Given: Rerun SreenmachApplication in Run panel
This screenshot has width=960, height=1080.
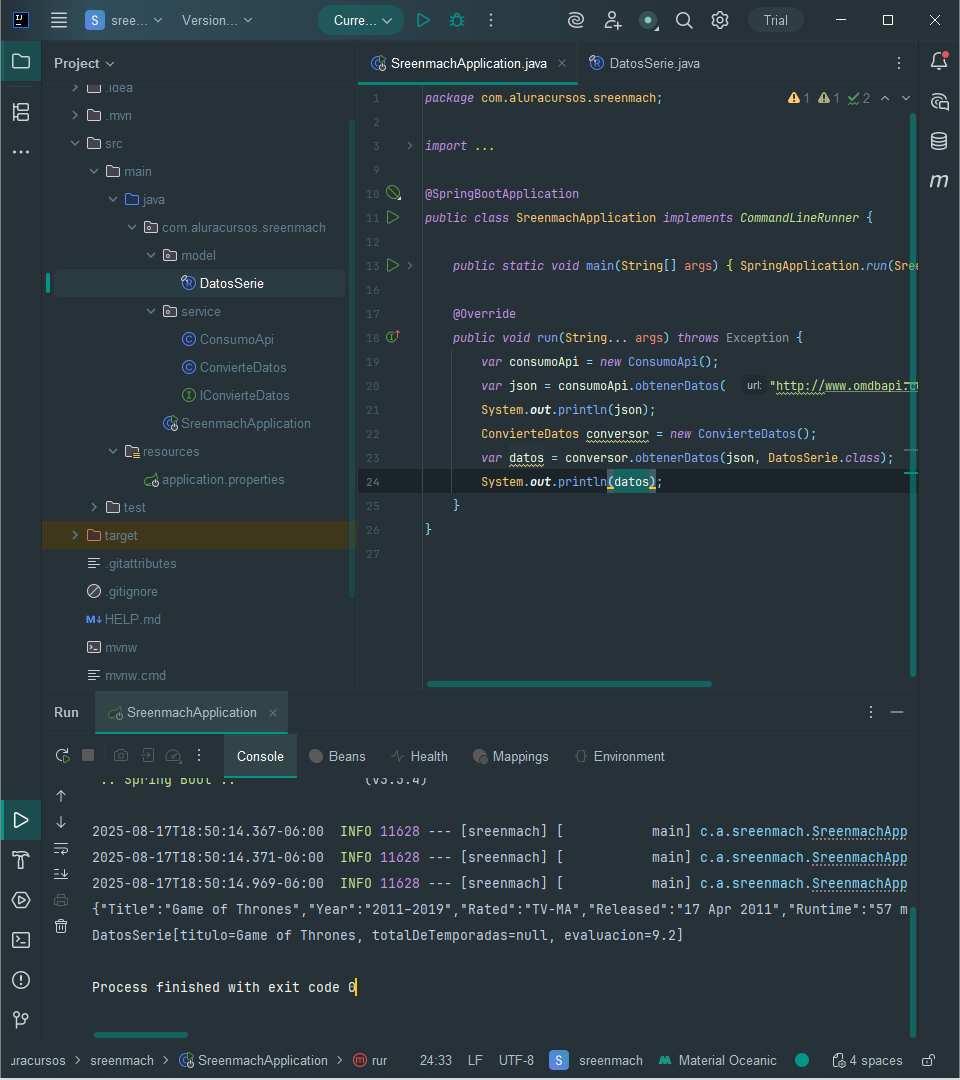Looking at the screenshot, I should tap(62, 756).
